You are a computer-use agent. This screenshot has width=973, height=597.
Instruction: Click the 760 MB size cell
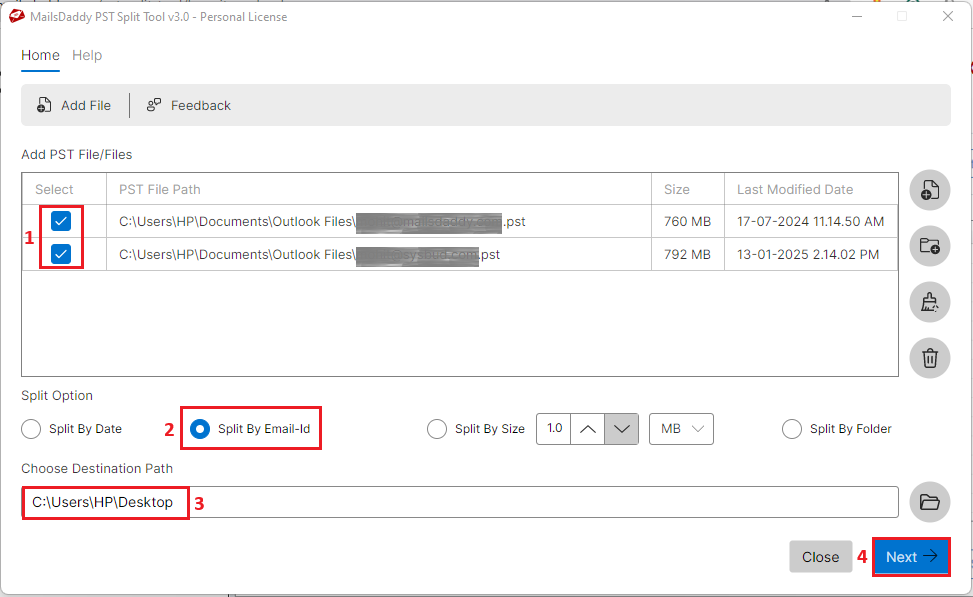point(687,222)
